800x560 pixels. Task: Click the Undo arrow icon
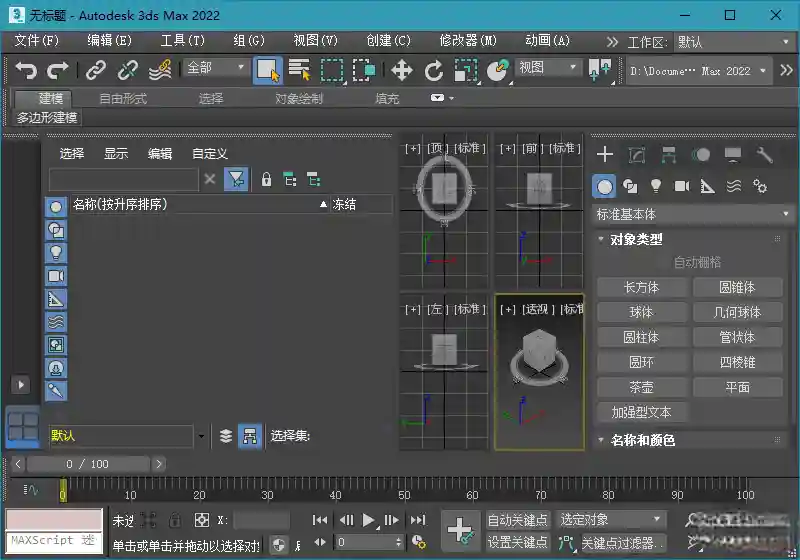click(x=26, y=69)
